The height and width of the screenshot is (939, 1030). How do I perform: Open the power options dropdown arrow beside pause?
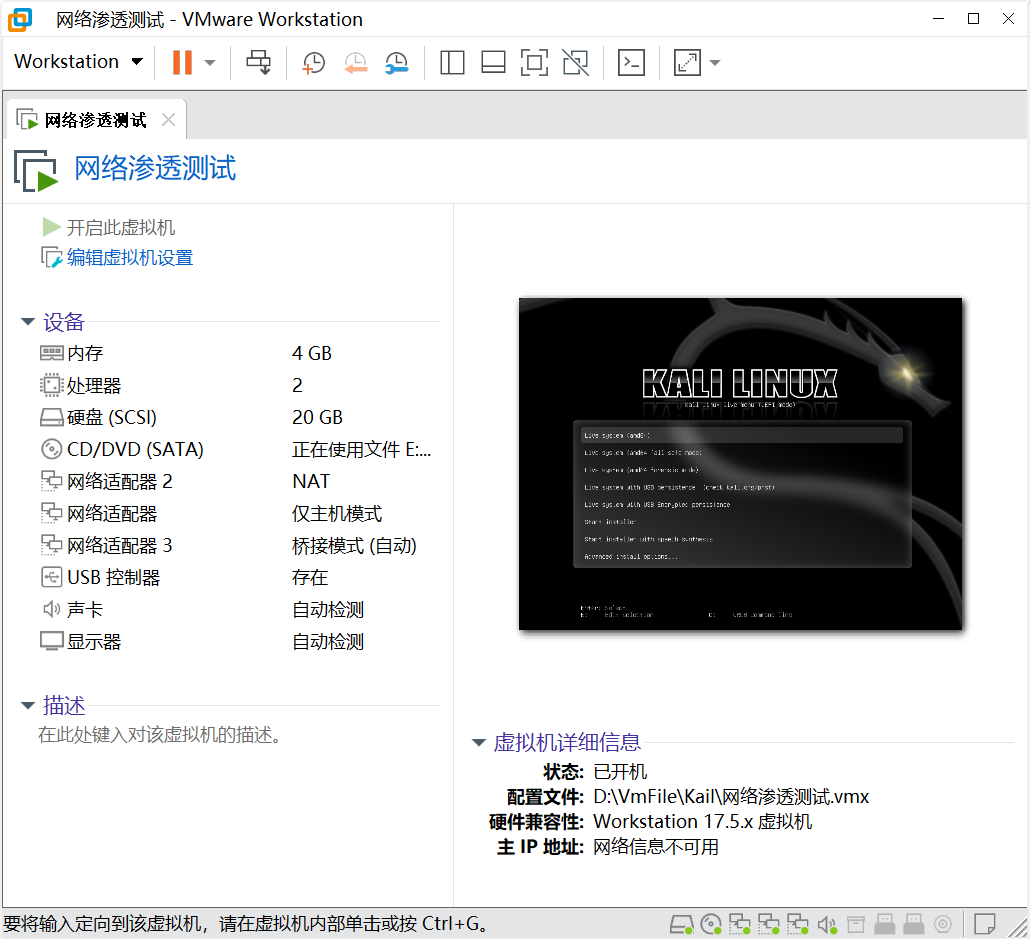tap(210, 63)
